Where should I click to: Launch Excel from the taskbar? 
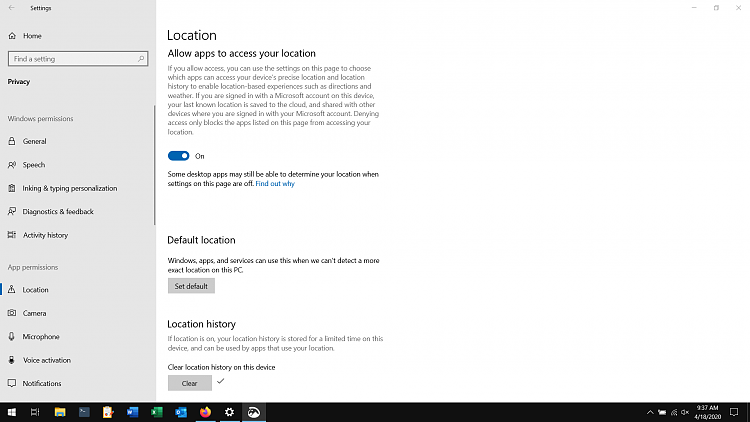[157, 412]
